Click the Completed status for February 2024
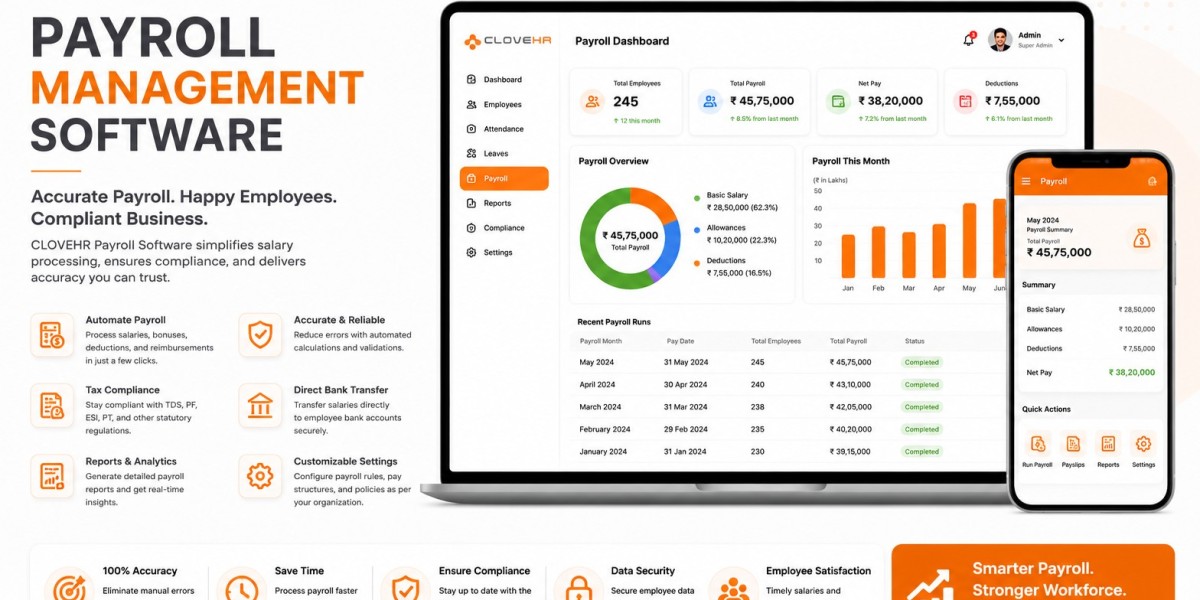 click(921, 429)
